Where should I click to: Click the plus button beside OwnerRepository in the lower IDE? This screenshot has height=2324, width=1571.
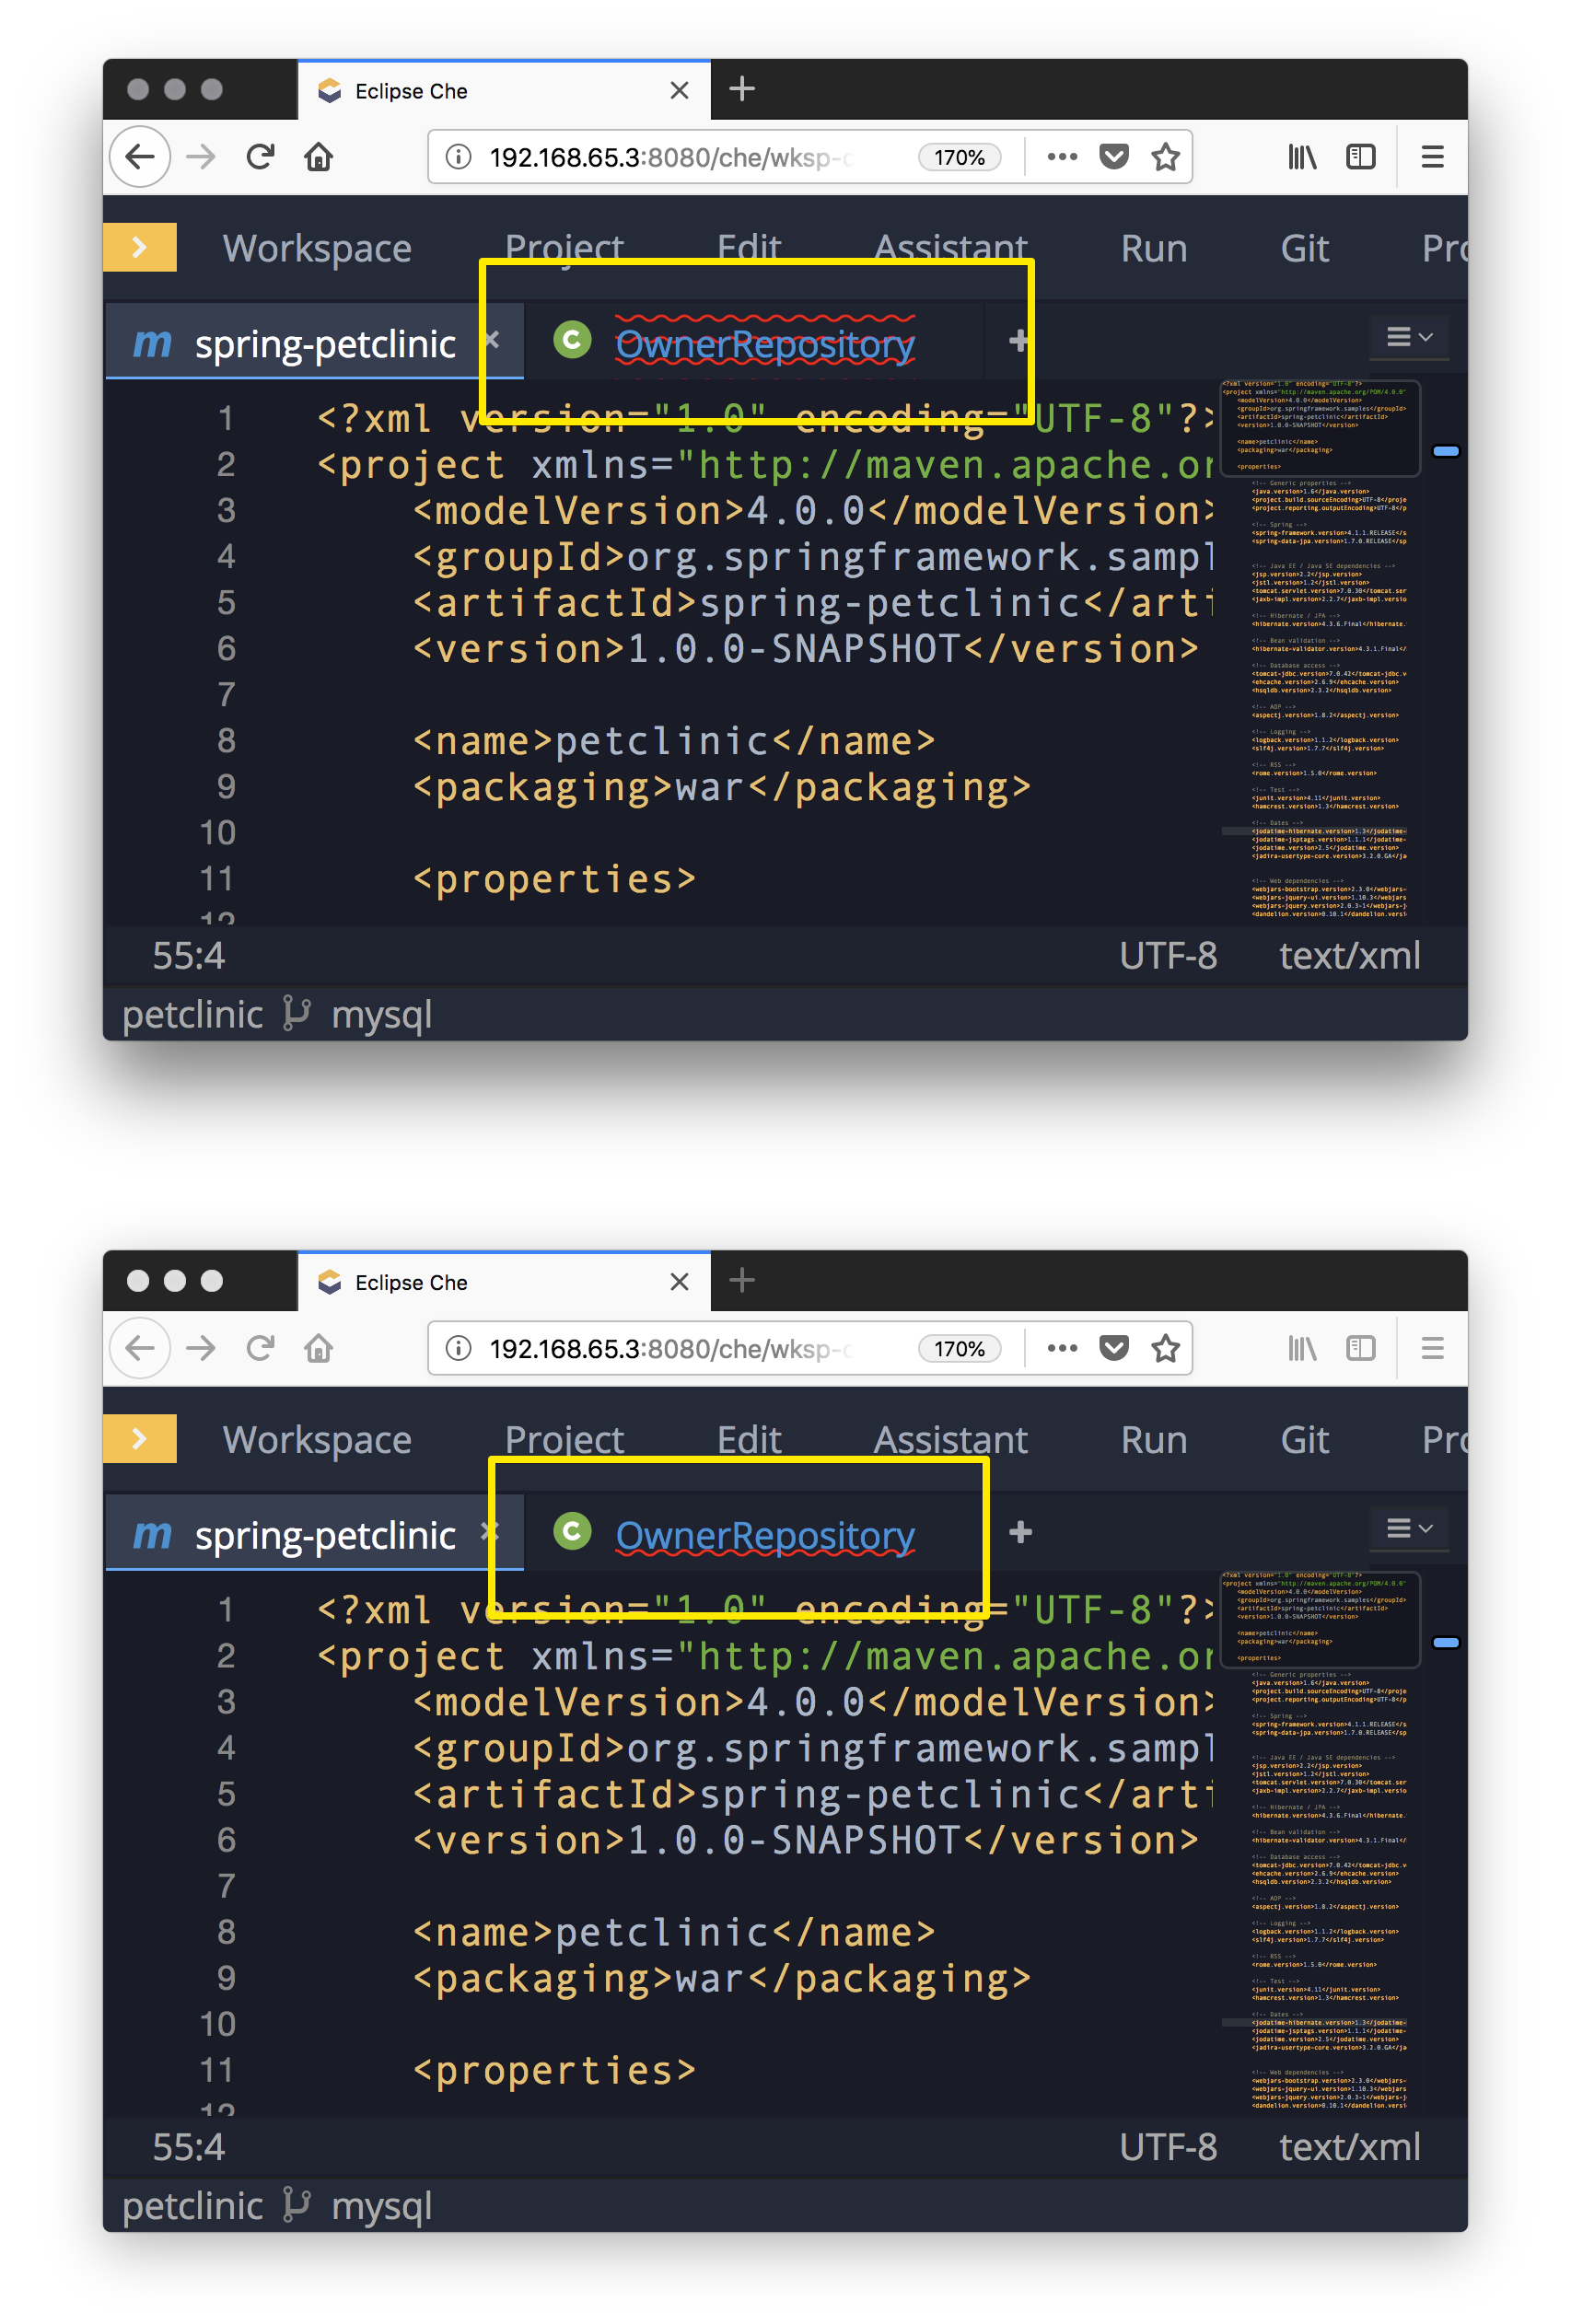tap(1020, 1531)
